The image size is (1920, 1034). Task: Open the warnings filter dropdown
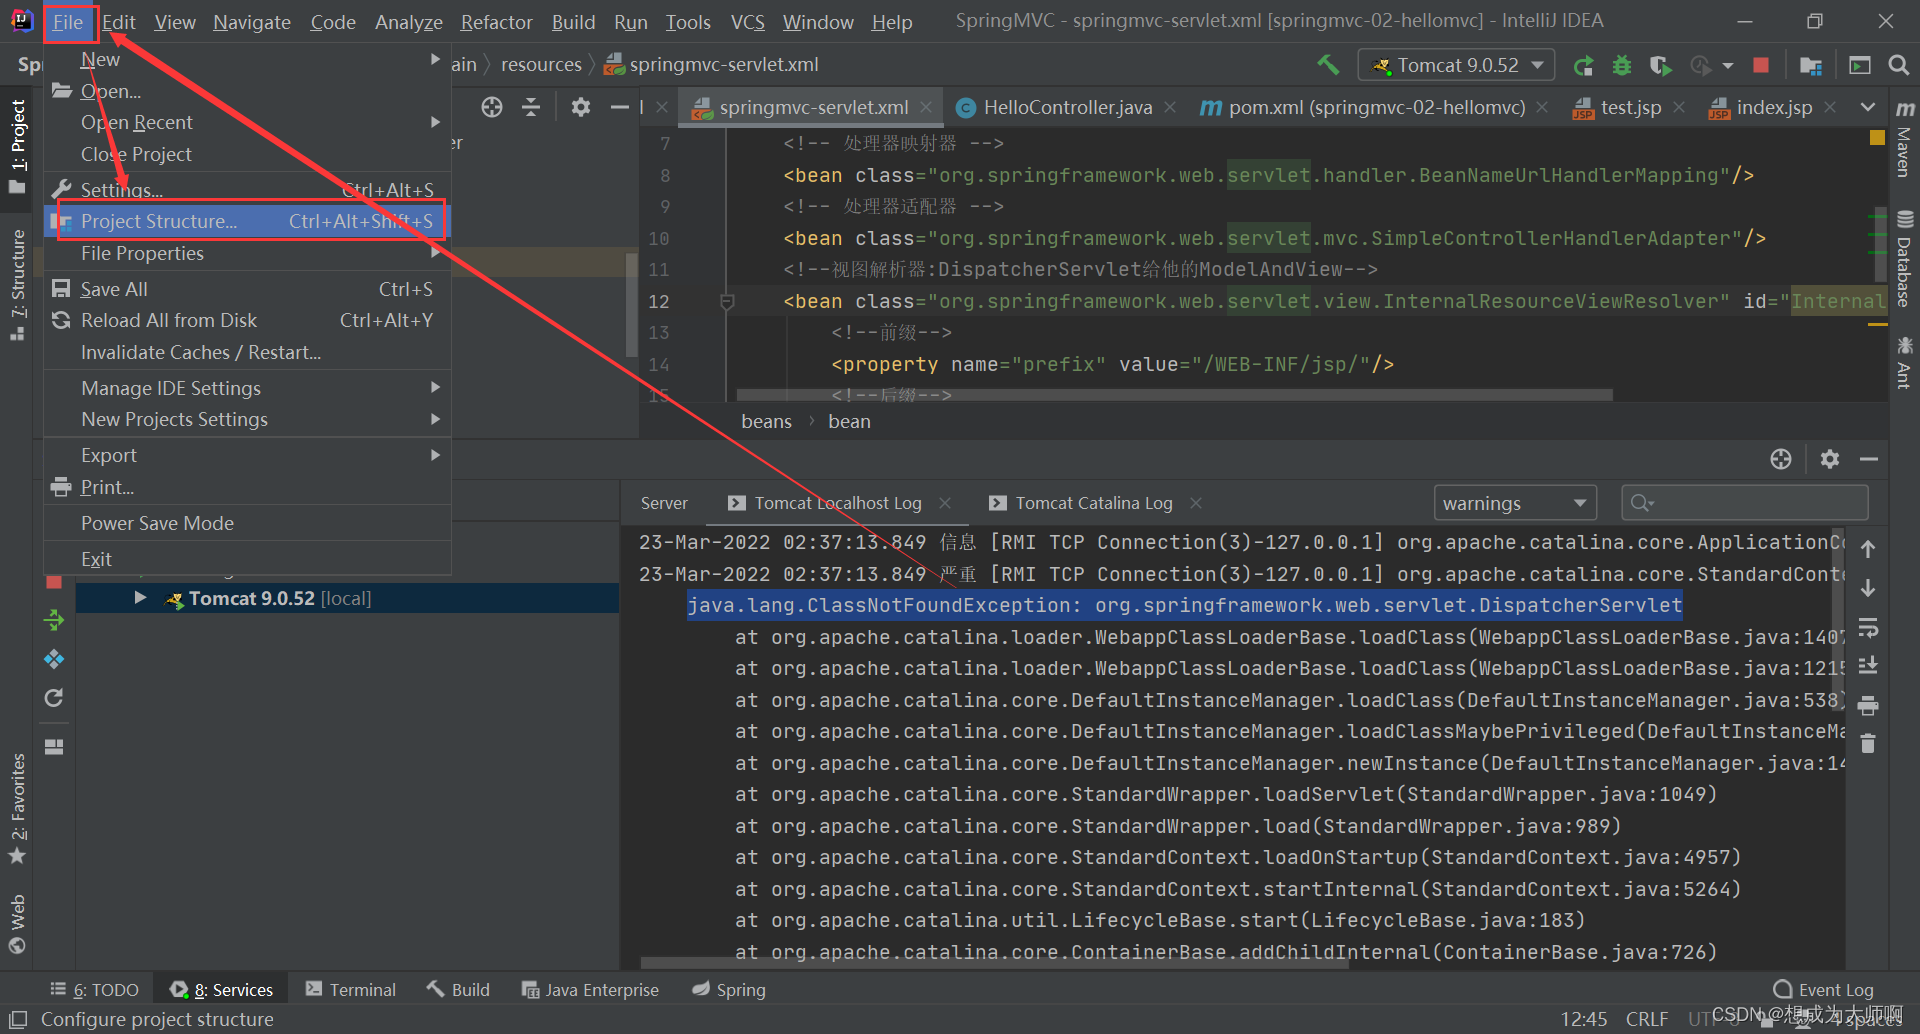tap(1515, 503)
